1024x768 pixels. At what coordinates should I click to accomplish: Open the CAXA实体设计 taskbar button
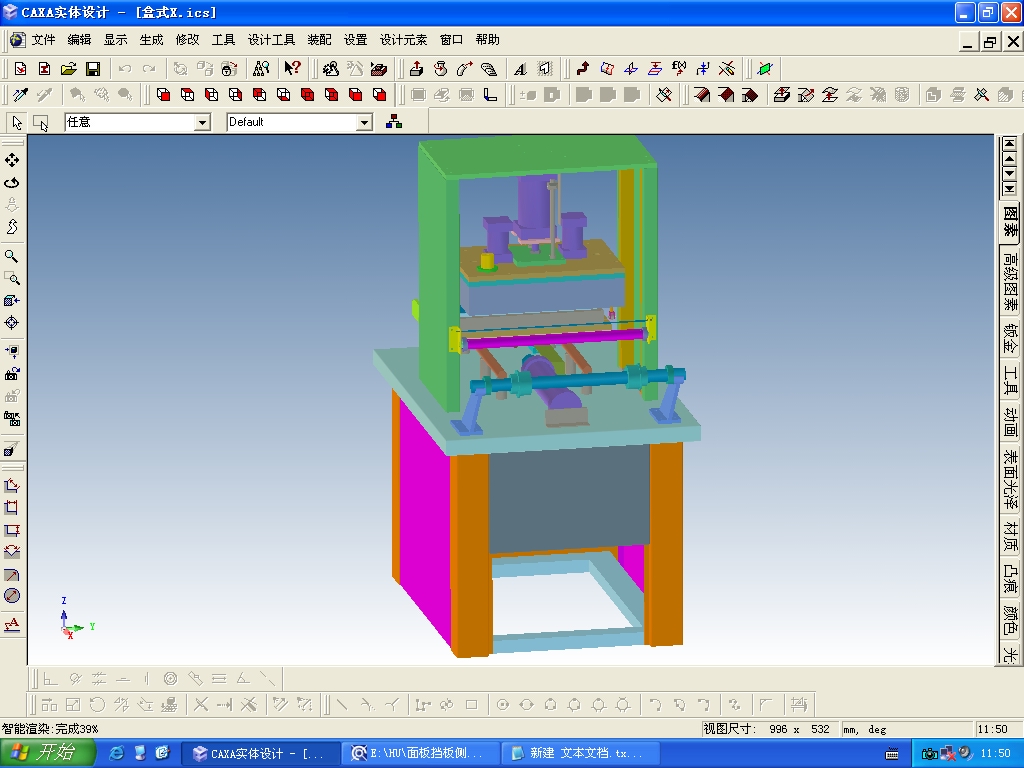point(259,754)
